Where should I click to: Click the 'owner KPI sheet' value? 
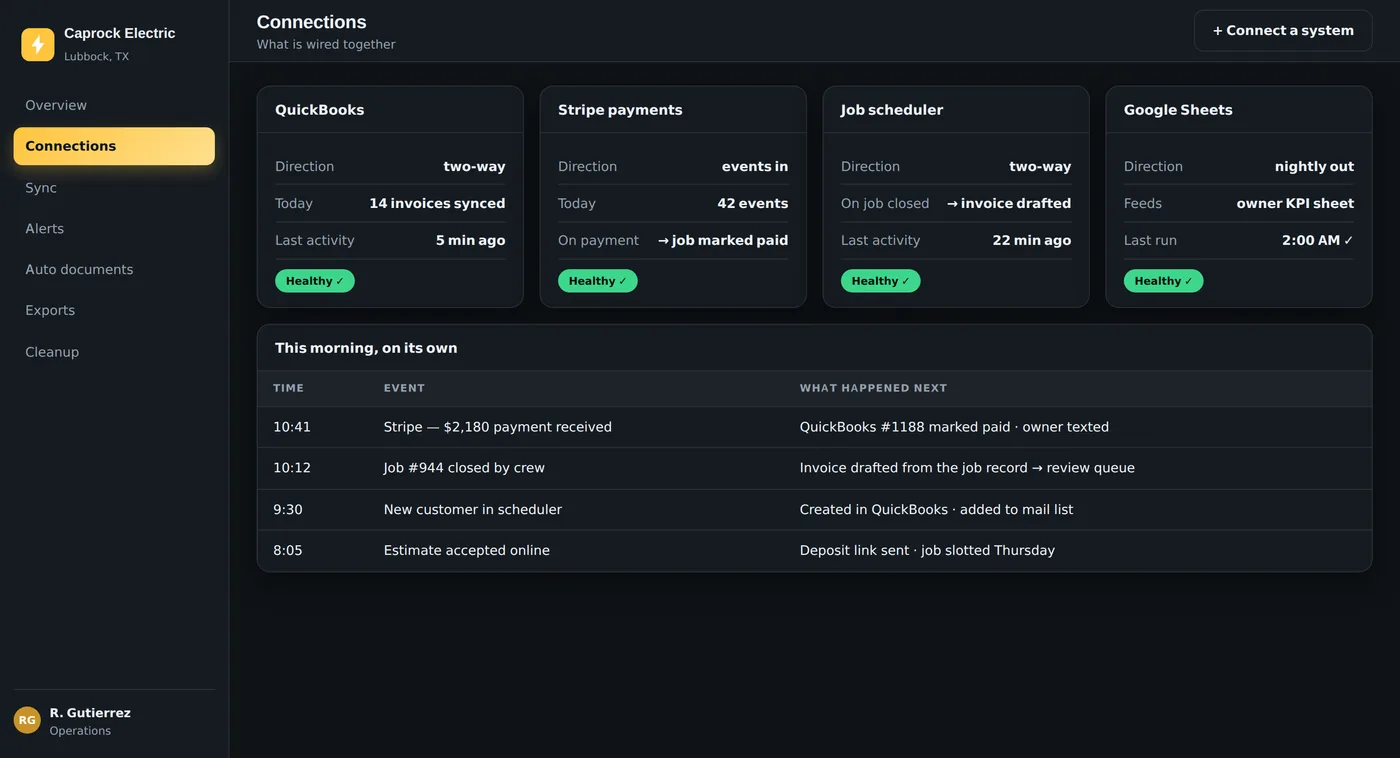click(x=1295, y=203)
